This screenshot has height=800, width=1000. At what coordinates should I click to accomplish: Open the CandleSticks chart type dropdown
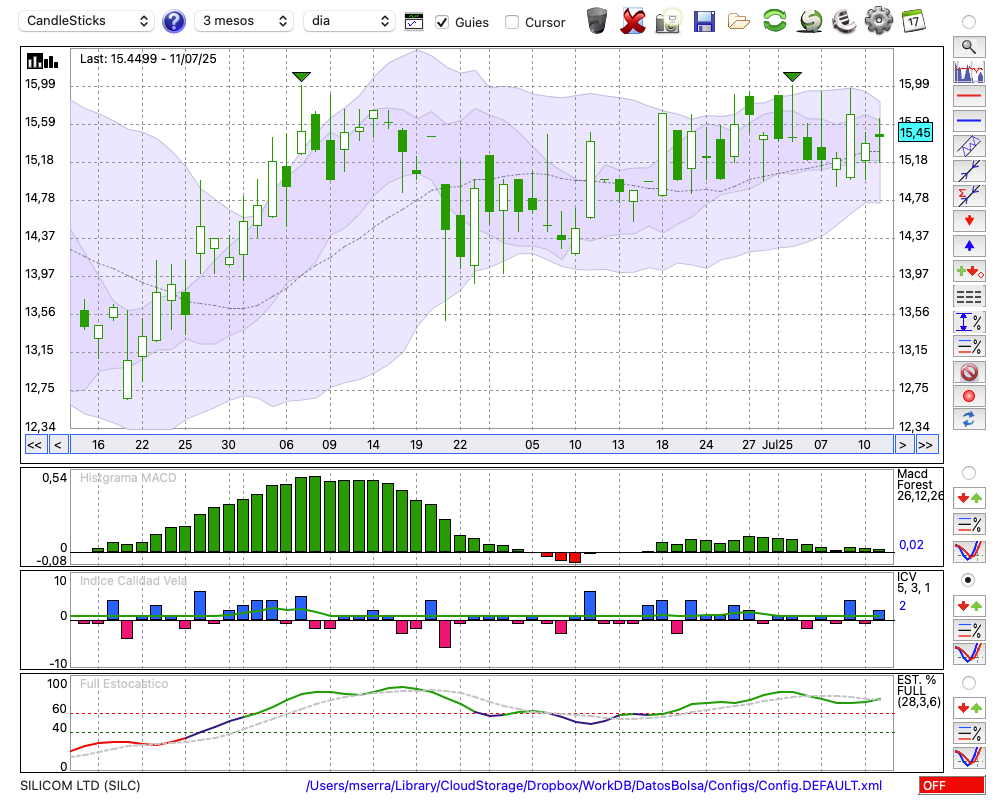(x=87, y=21)
